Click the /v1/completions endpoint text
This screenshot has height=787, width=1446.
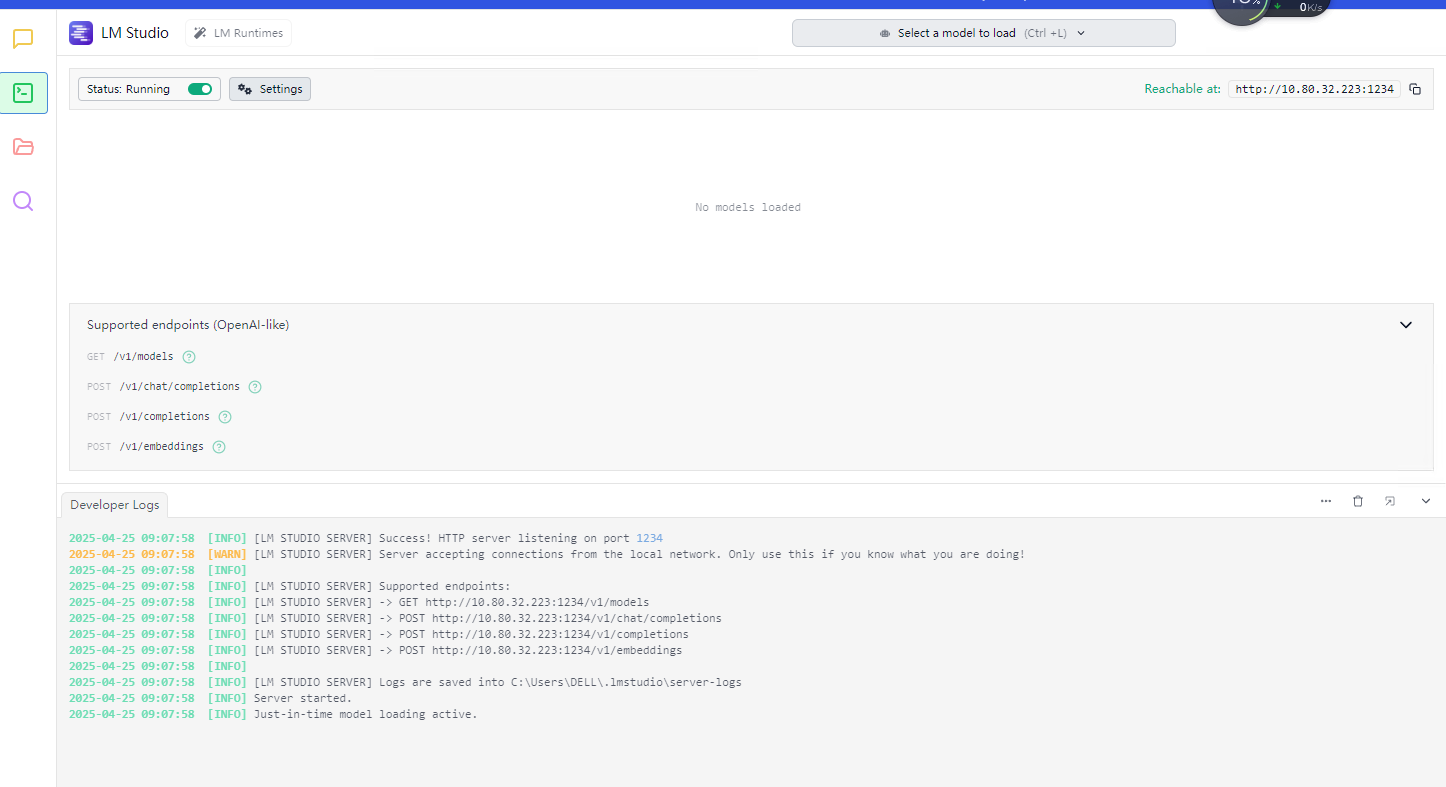click(x=165, y=417)
